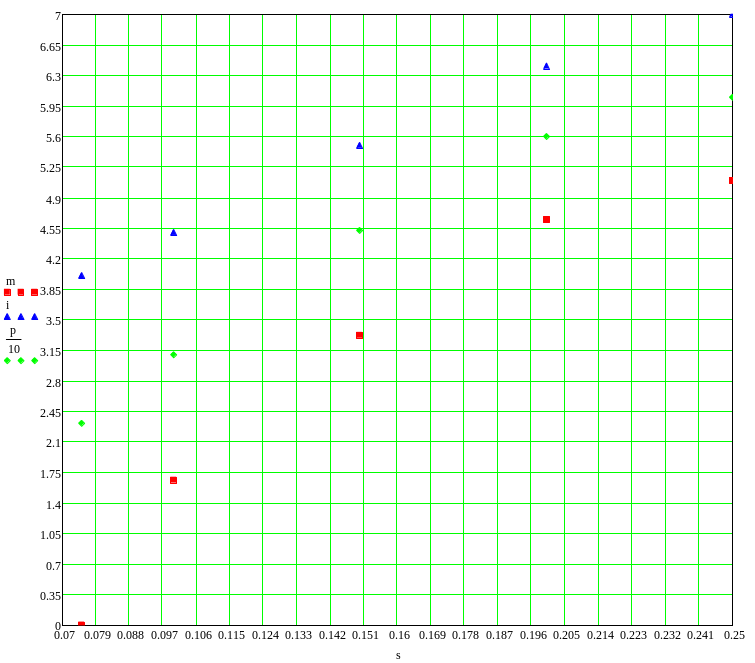The width and height of the screenshot is (755, 663).
Task: Click the x-axis value 0.097
Action: [x=164, y=635]
